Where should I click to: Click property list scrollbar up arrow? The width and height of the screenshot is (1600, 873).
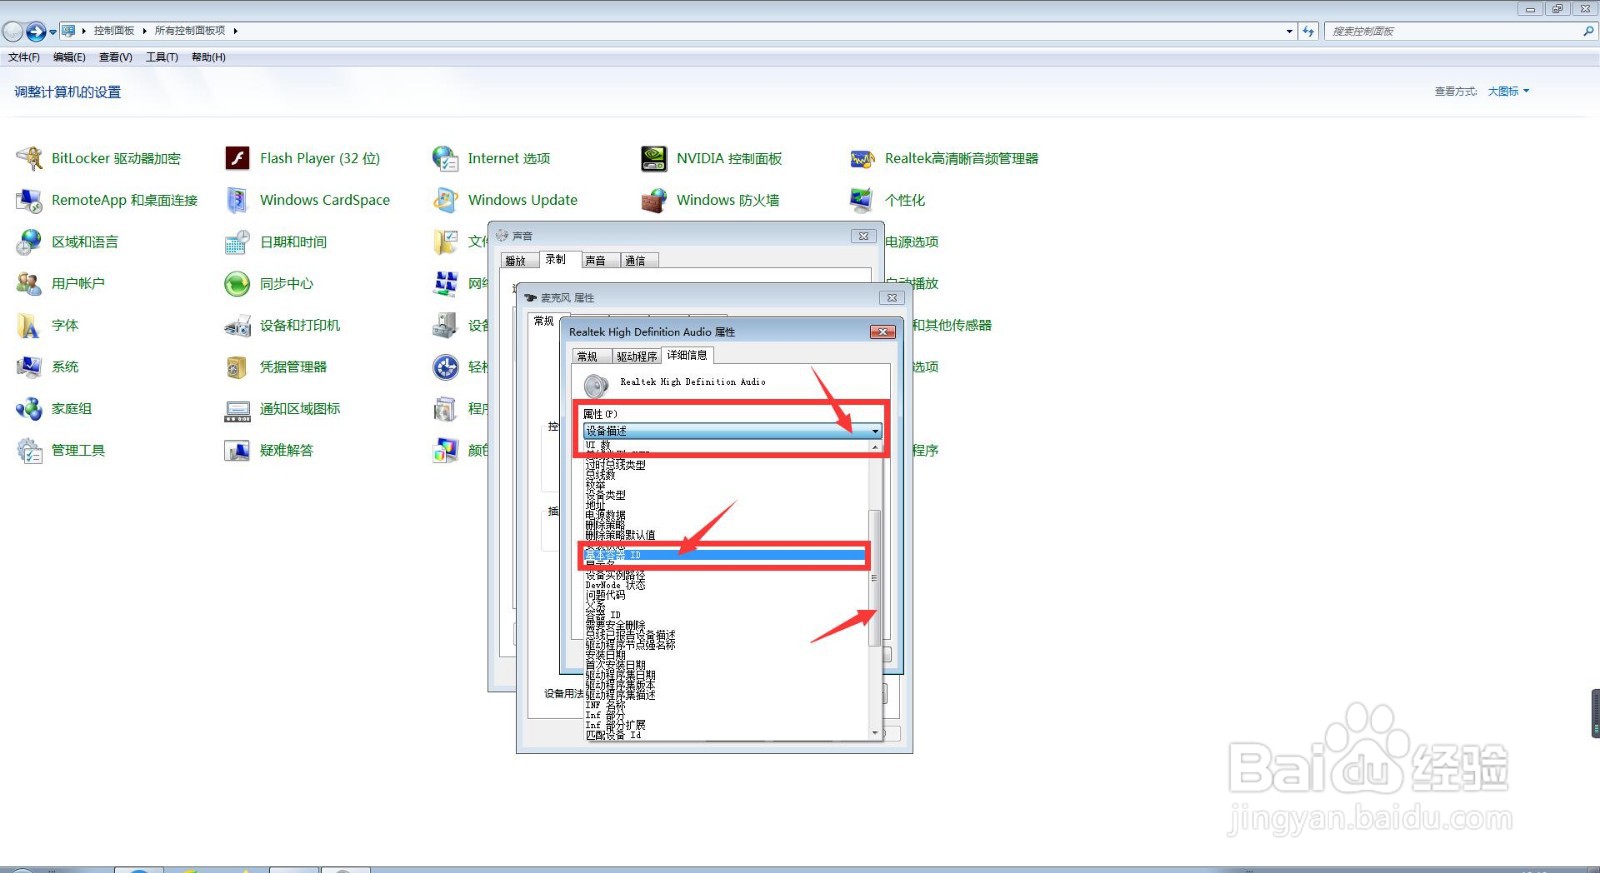coord(875,447)
